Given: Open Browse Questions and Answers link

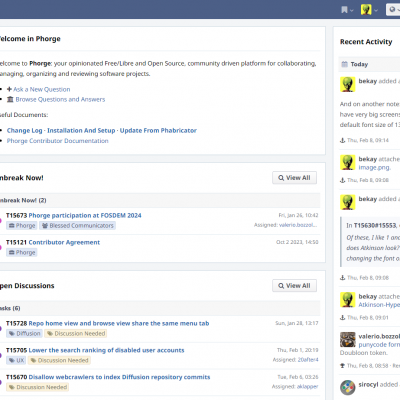Looking at the screenshot, I should click(60, 99).
